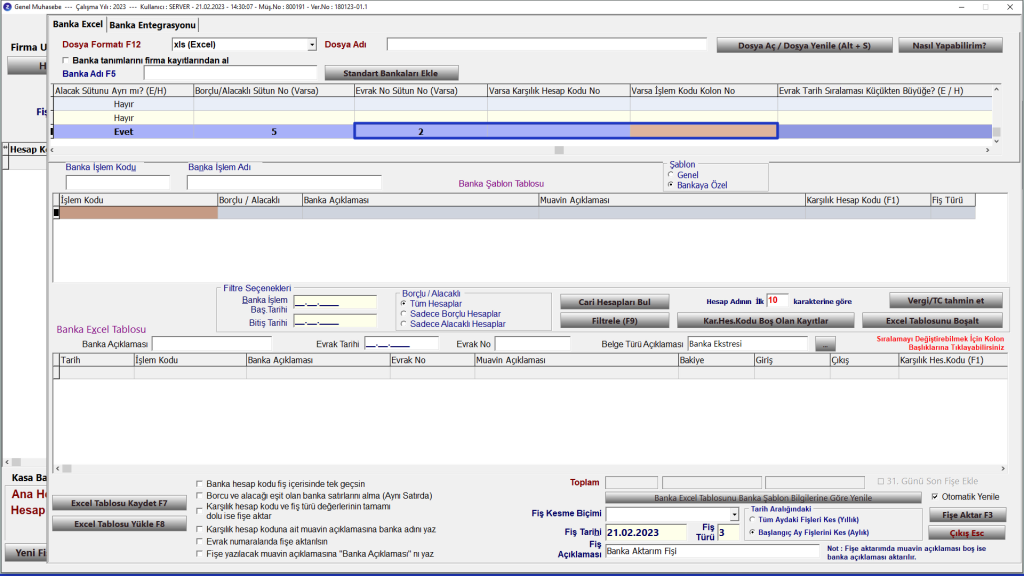
Task: Click the Fiş Tarihi field showing 21.02.2023
Action: coord(646,533)
